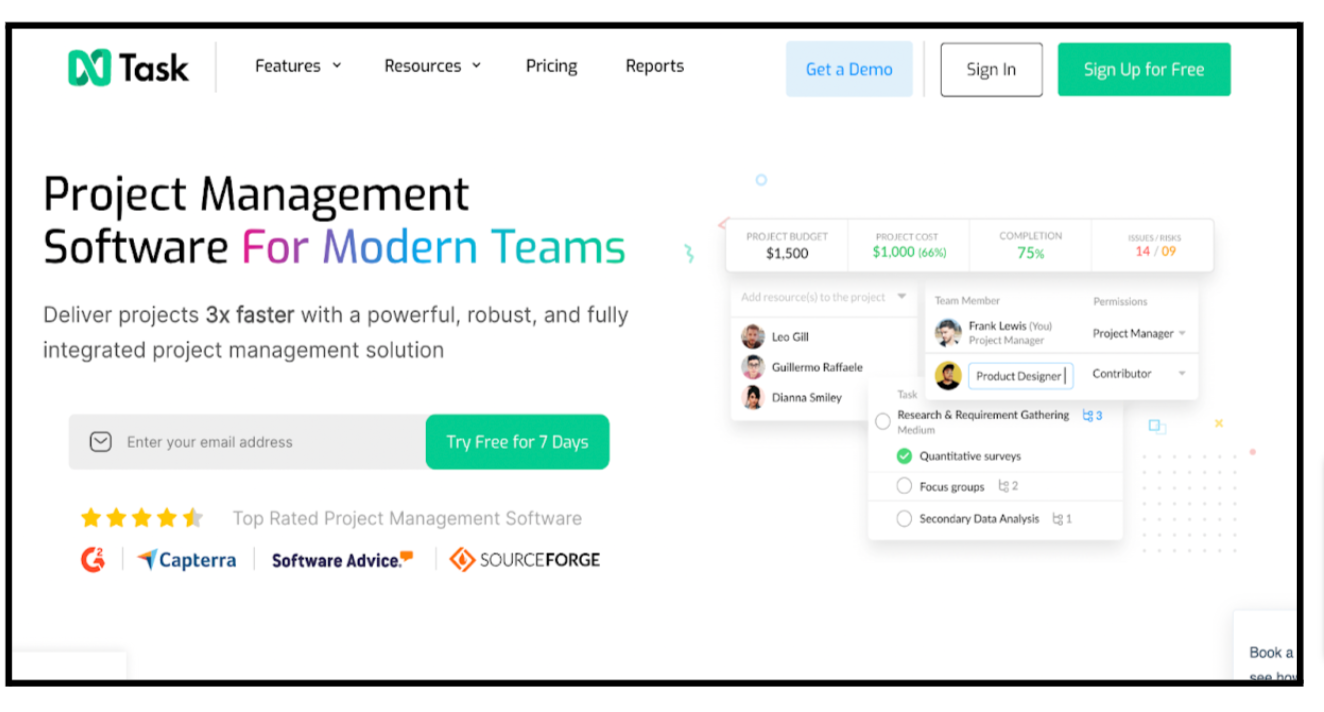Check the Research & Requirement Gathering task
1324x712 pixels.
coord(882,422)
